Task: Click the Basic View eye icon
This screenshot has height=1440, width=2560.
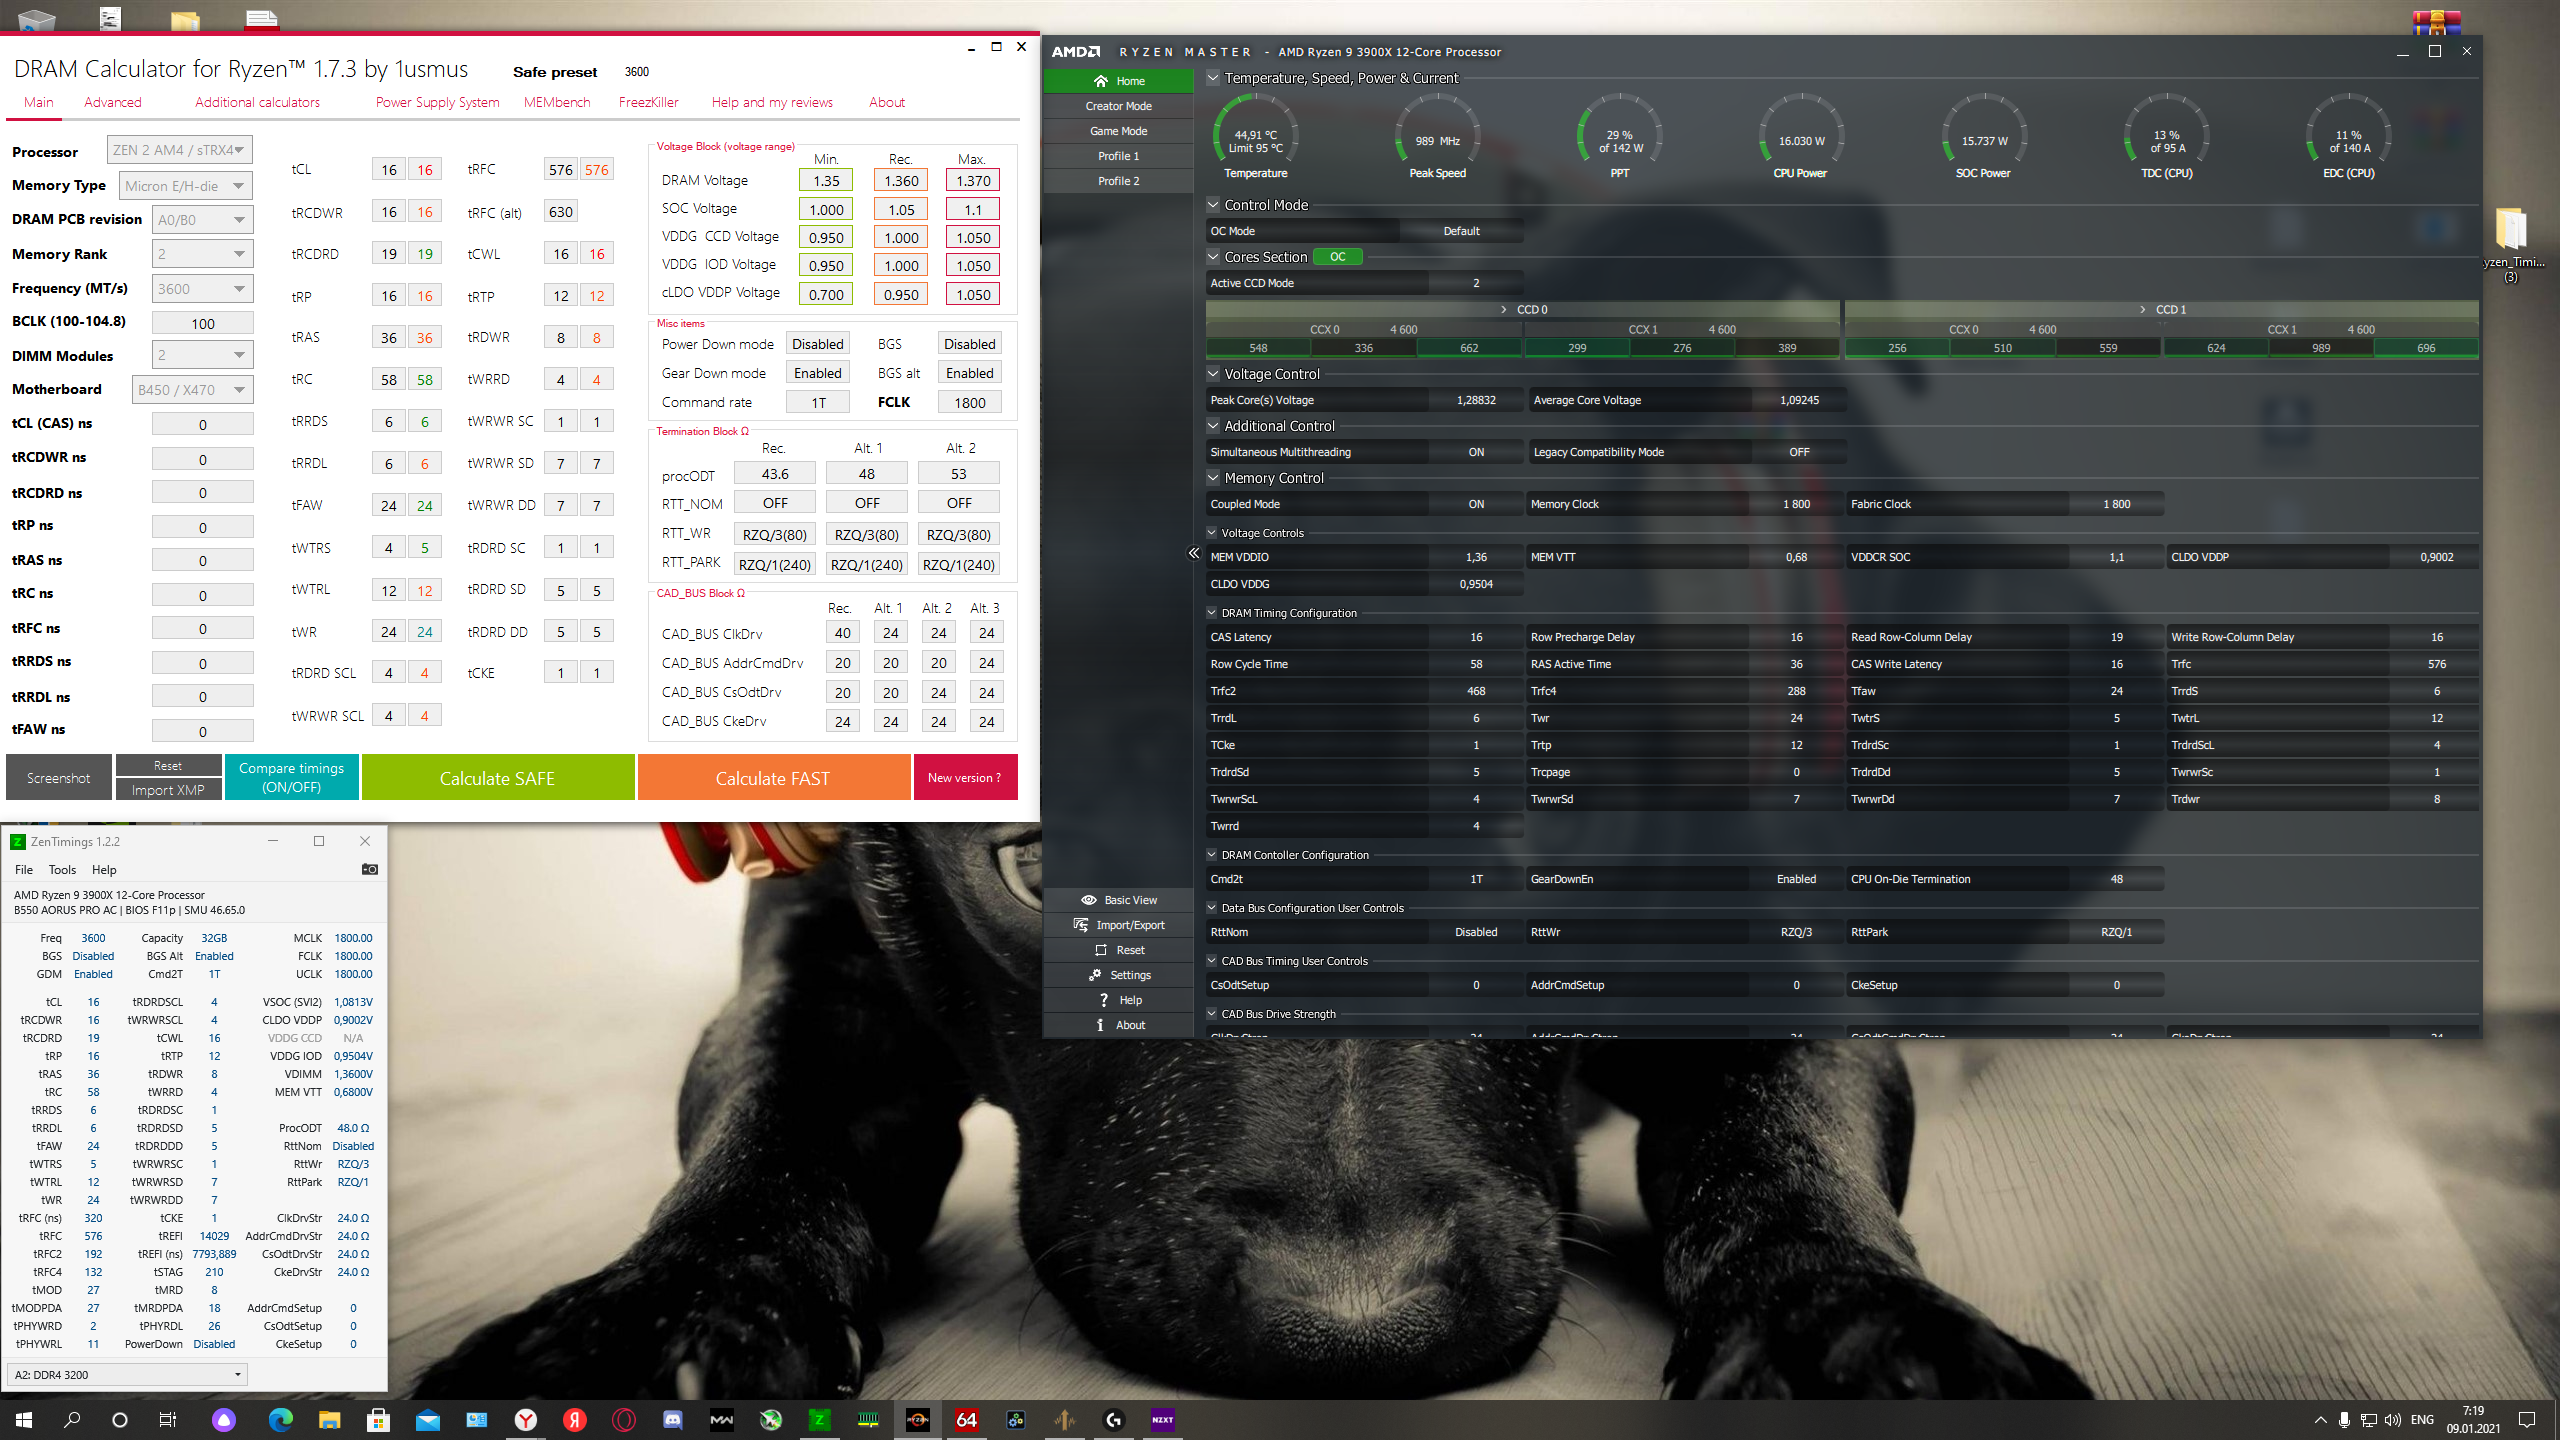Action: tap(1088, 900)
